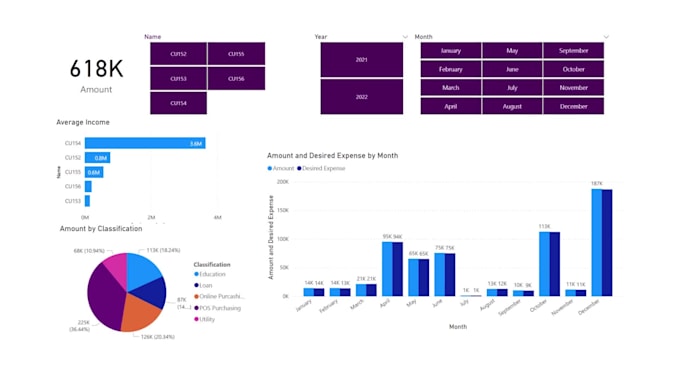Click the CU152 average income bar

tap(98, 157)
